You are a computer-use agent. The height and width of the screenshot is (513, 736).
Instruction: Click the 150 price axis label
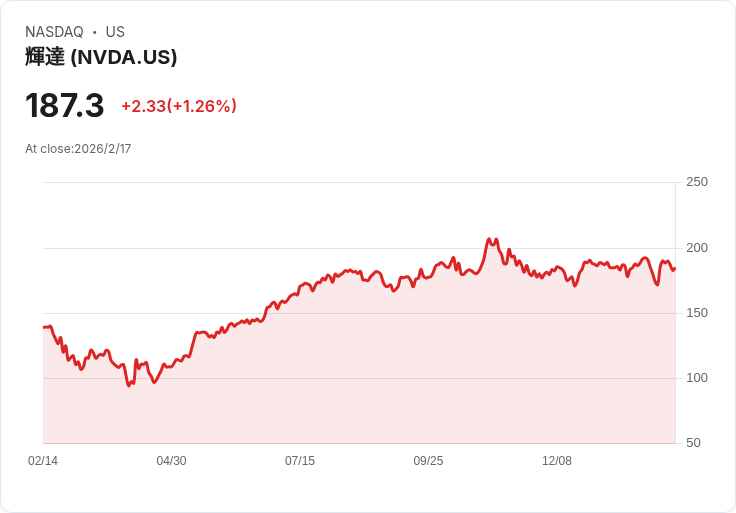pos(697,313)
